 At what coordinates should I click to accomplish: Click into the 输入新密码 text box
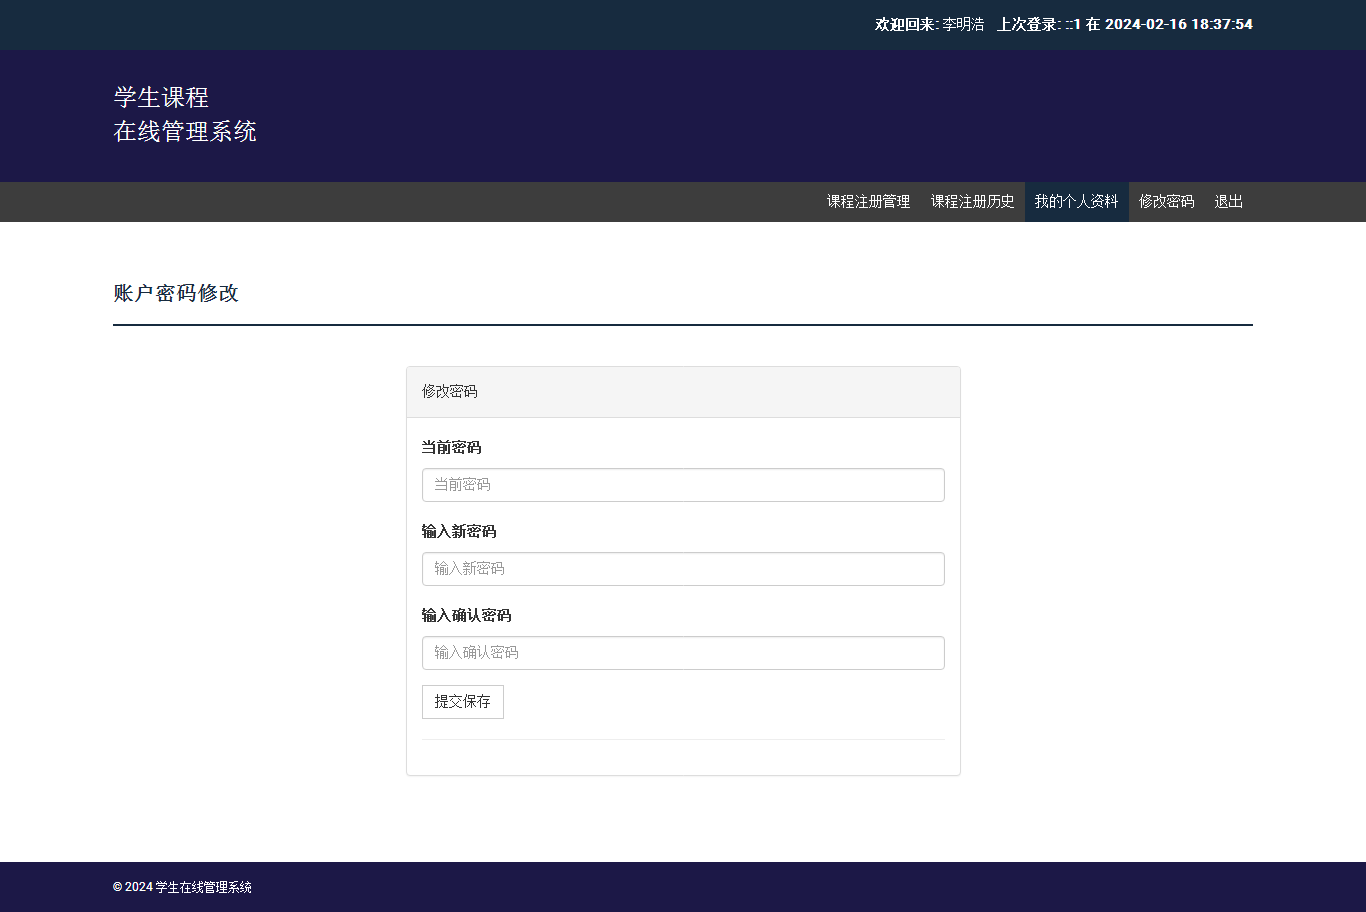(683, 569)
